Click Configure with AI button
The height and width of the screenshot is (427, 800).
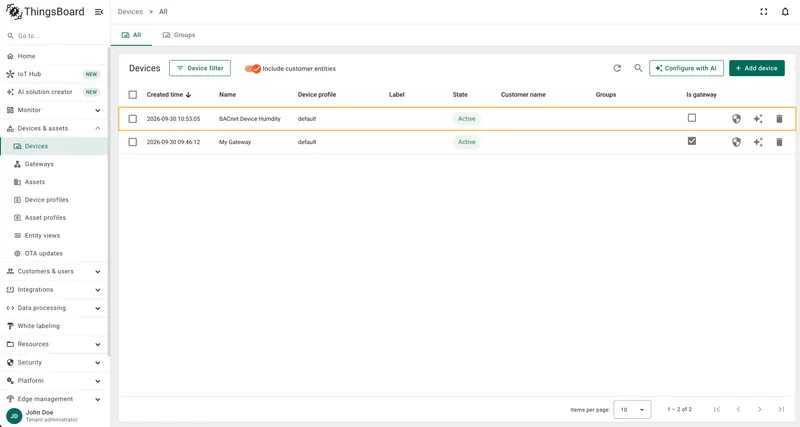(x=686, y=68)
